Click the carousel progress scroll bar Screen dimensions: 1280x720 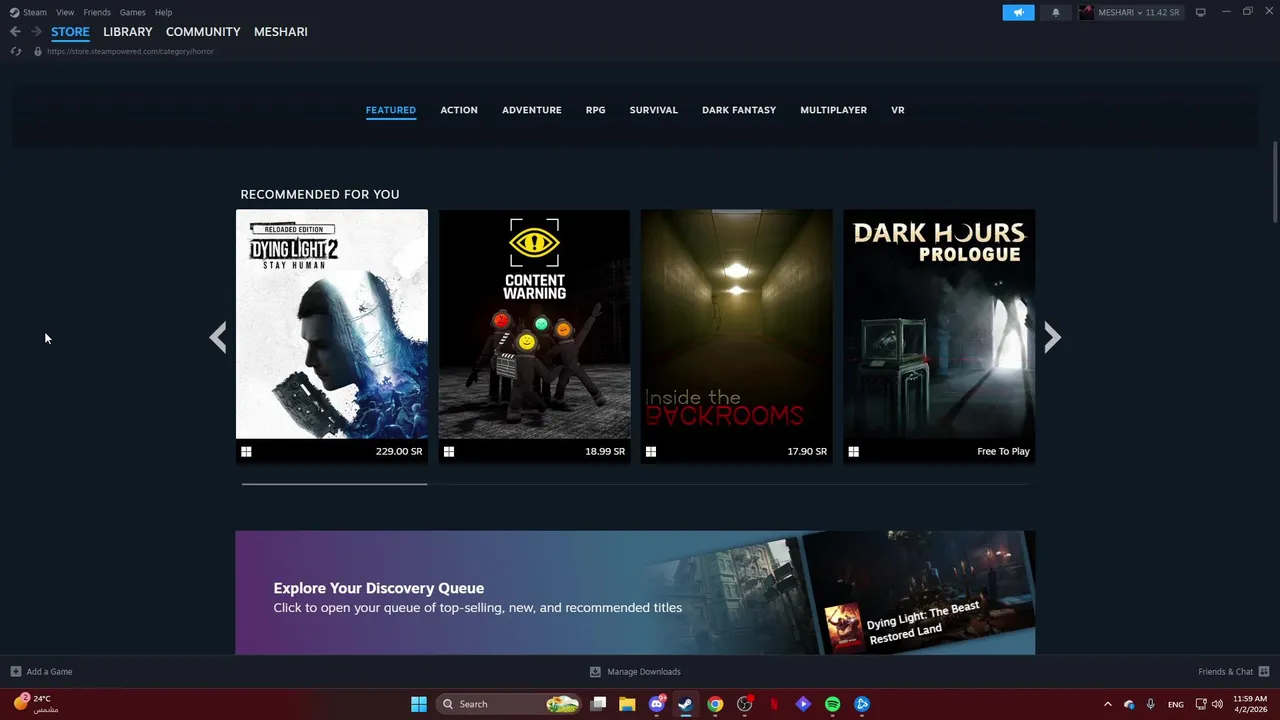point(635,484)
